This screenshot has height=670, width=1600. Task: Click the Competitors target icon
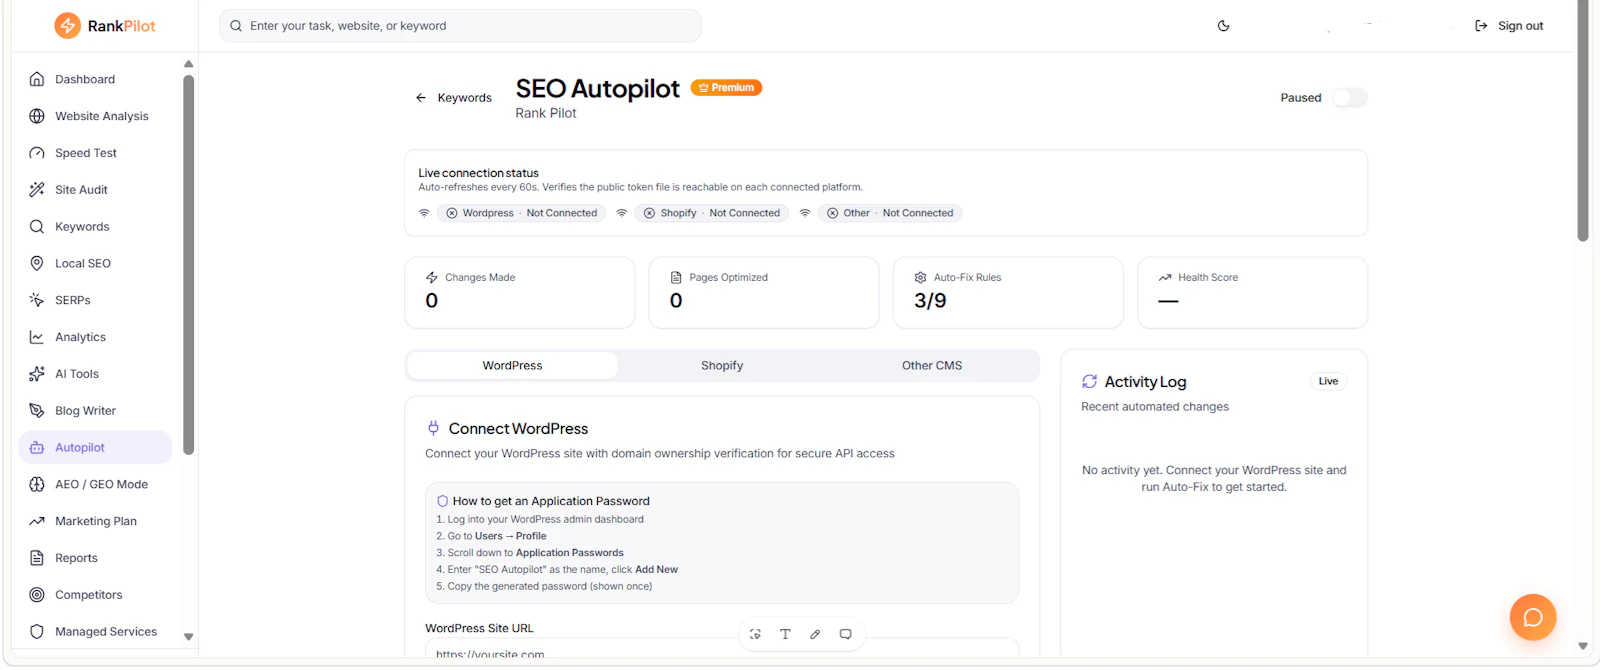pos(37,595)
